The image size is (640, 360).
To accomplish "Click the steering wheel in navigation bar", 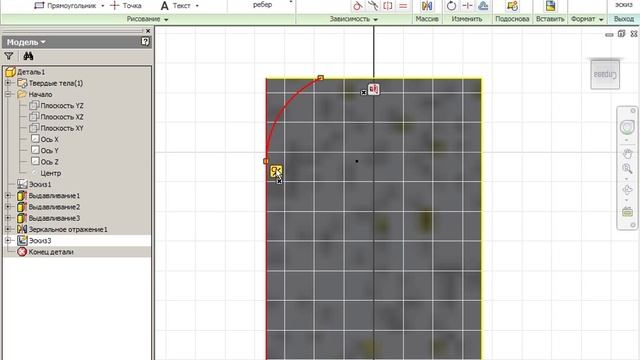I will pos(627,127).
